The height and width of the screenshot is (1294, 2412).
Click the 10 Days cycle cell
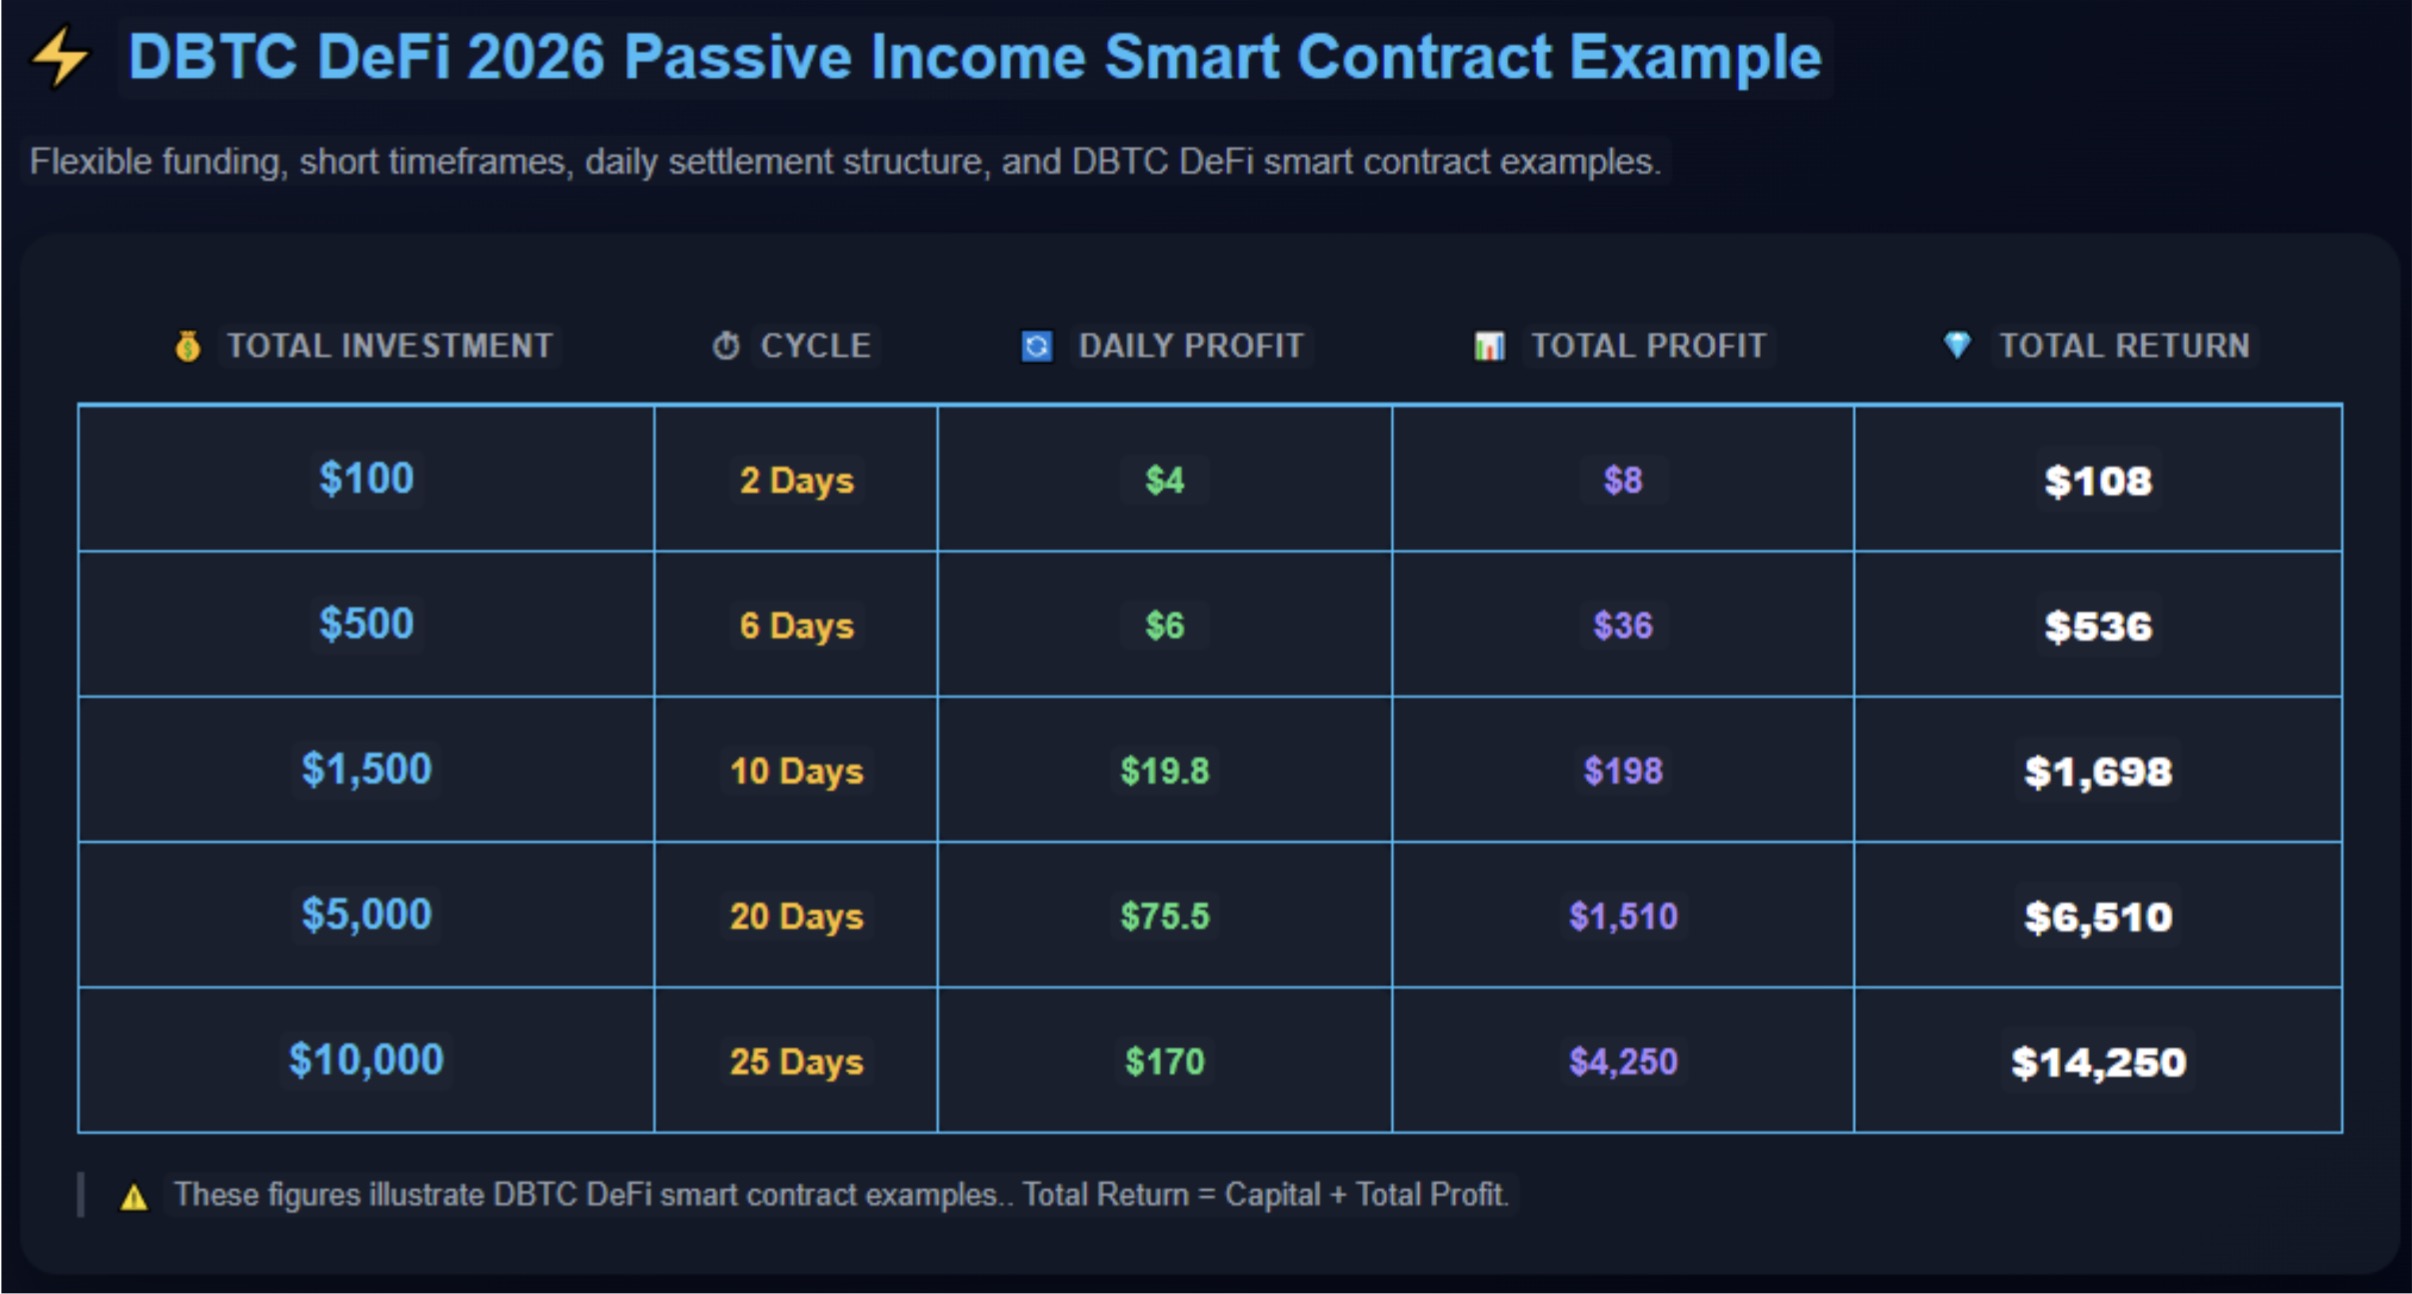(796, 771)
